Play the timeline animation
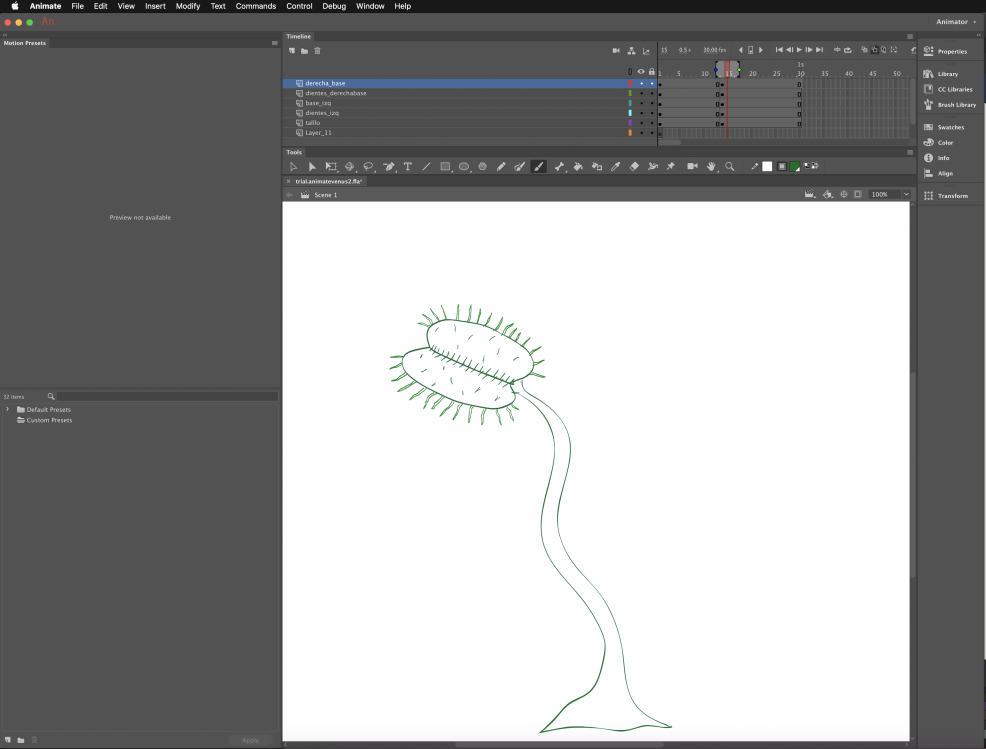This screenshot has width=986, height=749. click(x=799, y=50)
